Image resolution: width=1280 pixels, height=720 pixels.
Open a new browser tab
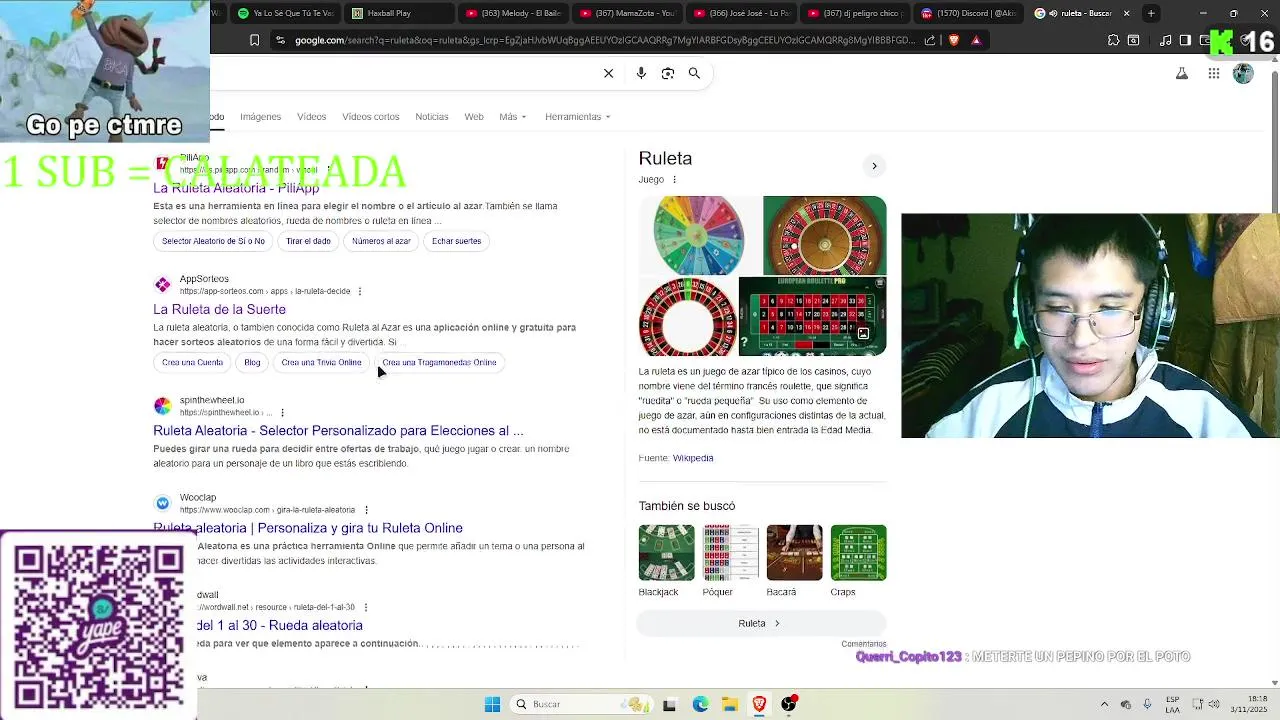click(1151, 13)
